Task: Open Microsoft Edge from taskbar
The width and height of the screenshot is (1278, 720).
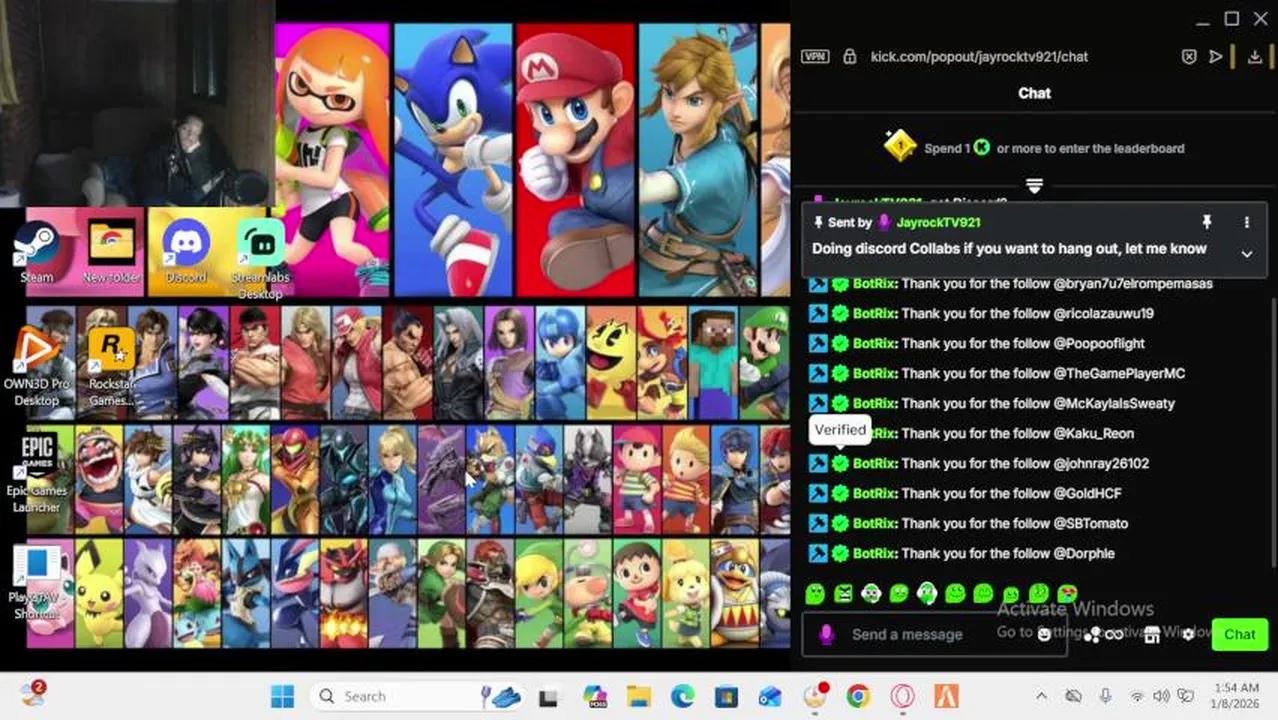Action: click(x=682, y=696)
